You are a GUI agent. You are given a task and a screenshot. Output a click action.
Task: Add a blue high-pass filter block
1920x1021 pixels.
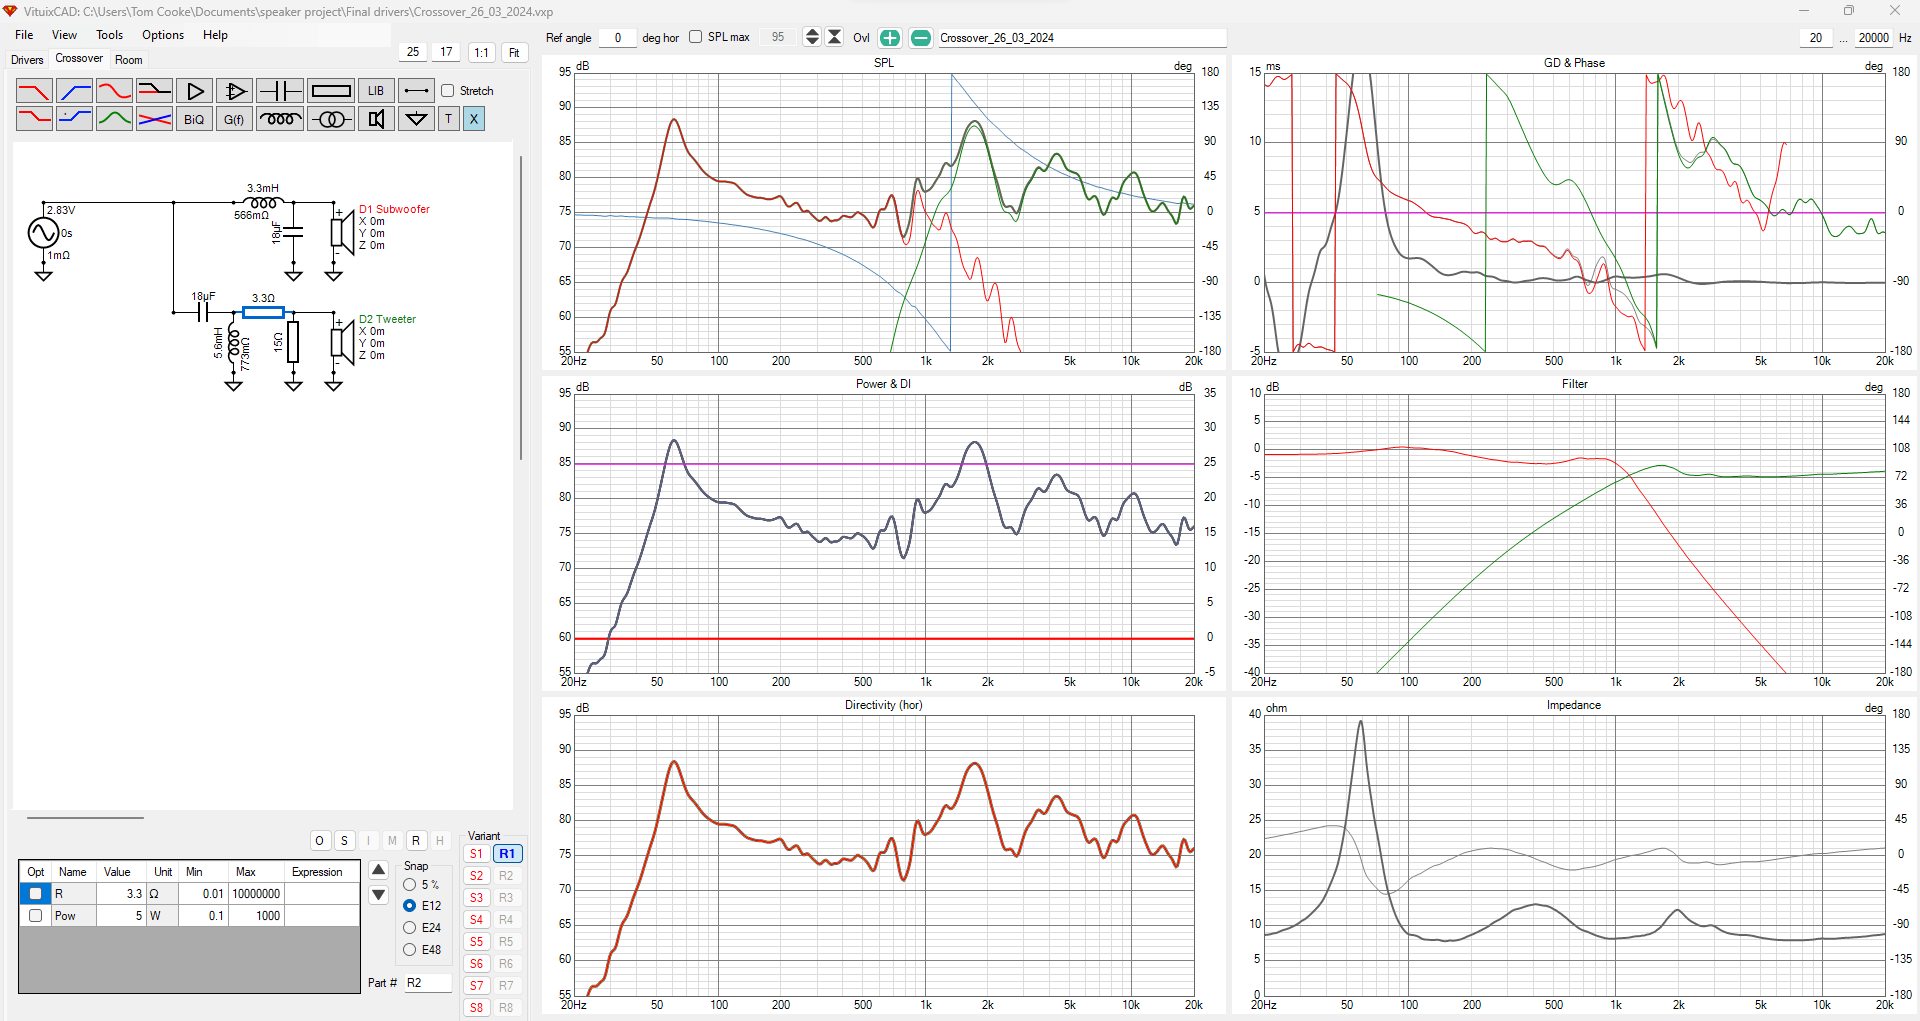click(74, 91)
